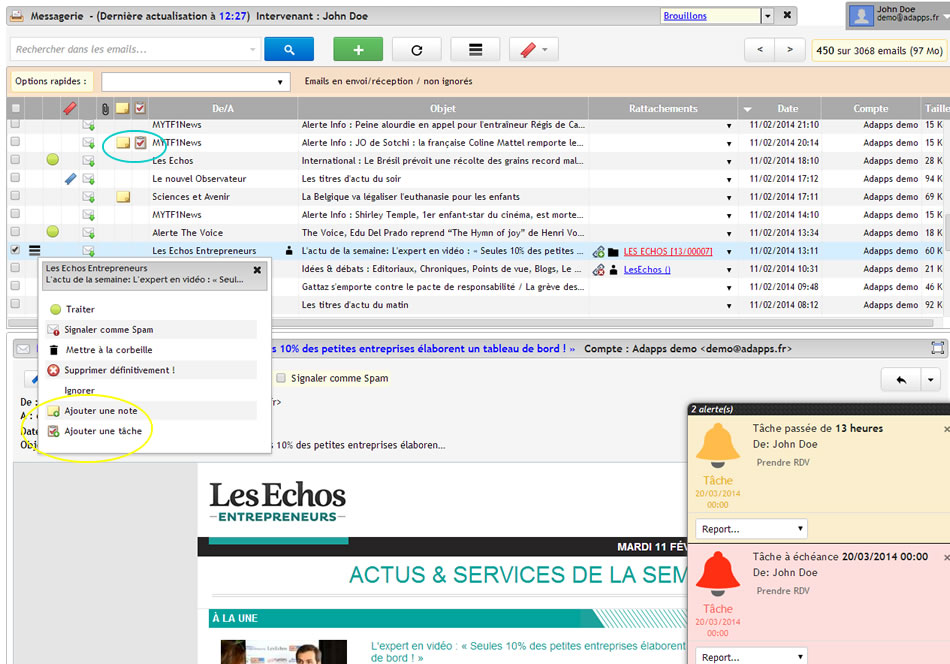Click the envelope icon in the preview header
The image size is (950, 664).
point(23,349)
